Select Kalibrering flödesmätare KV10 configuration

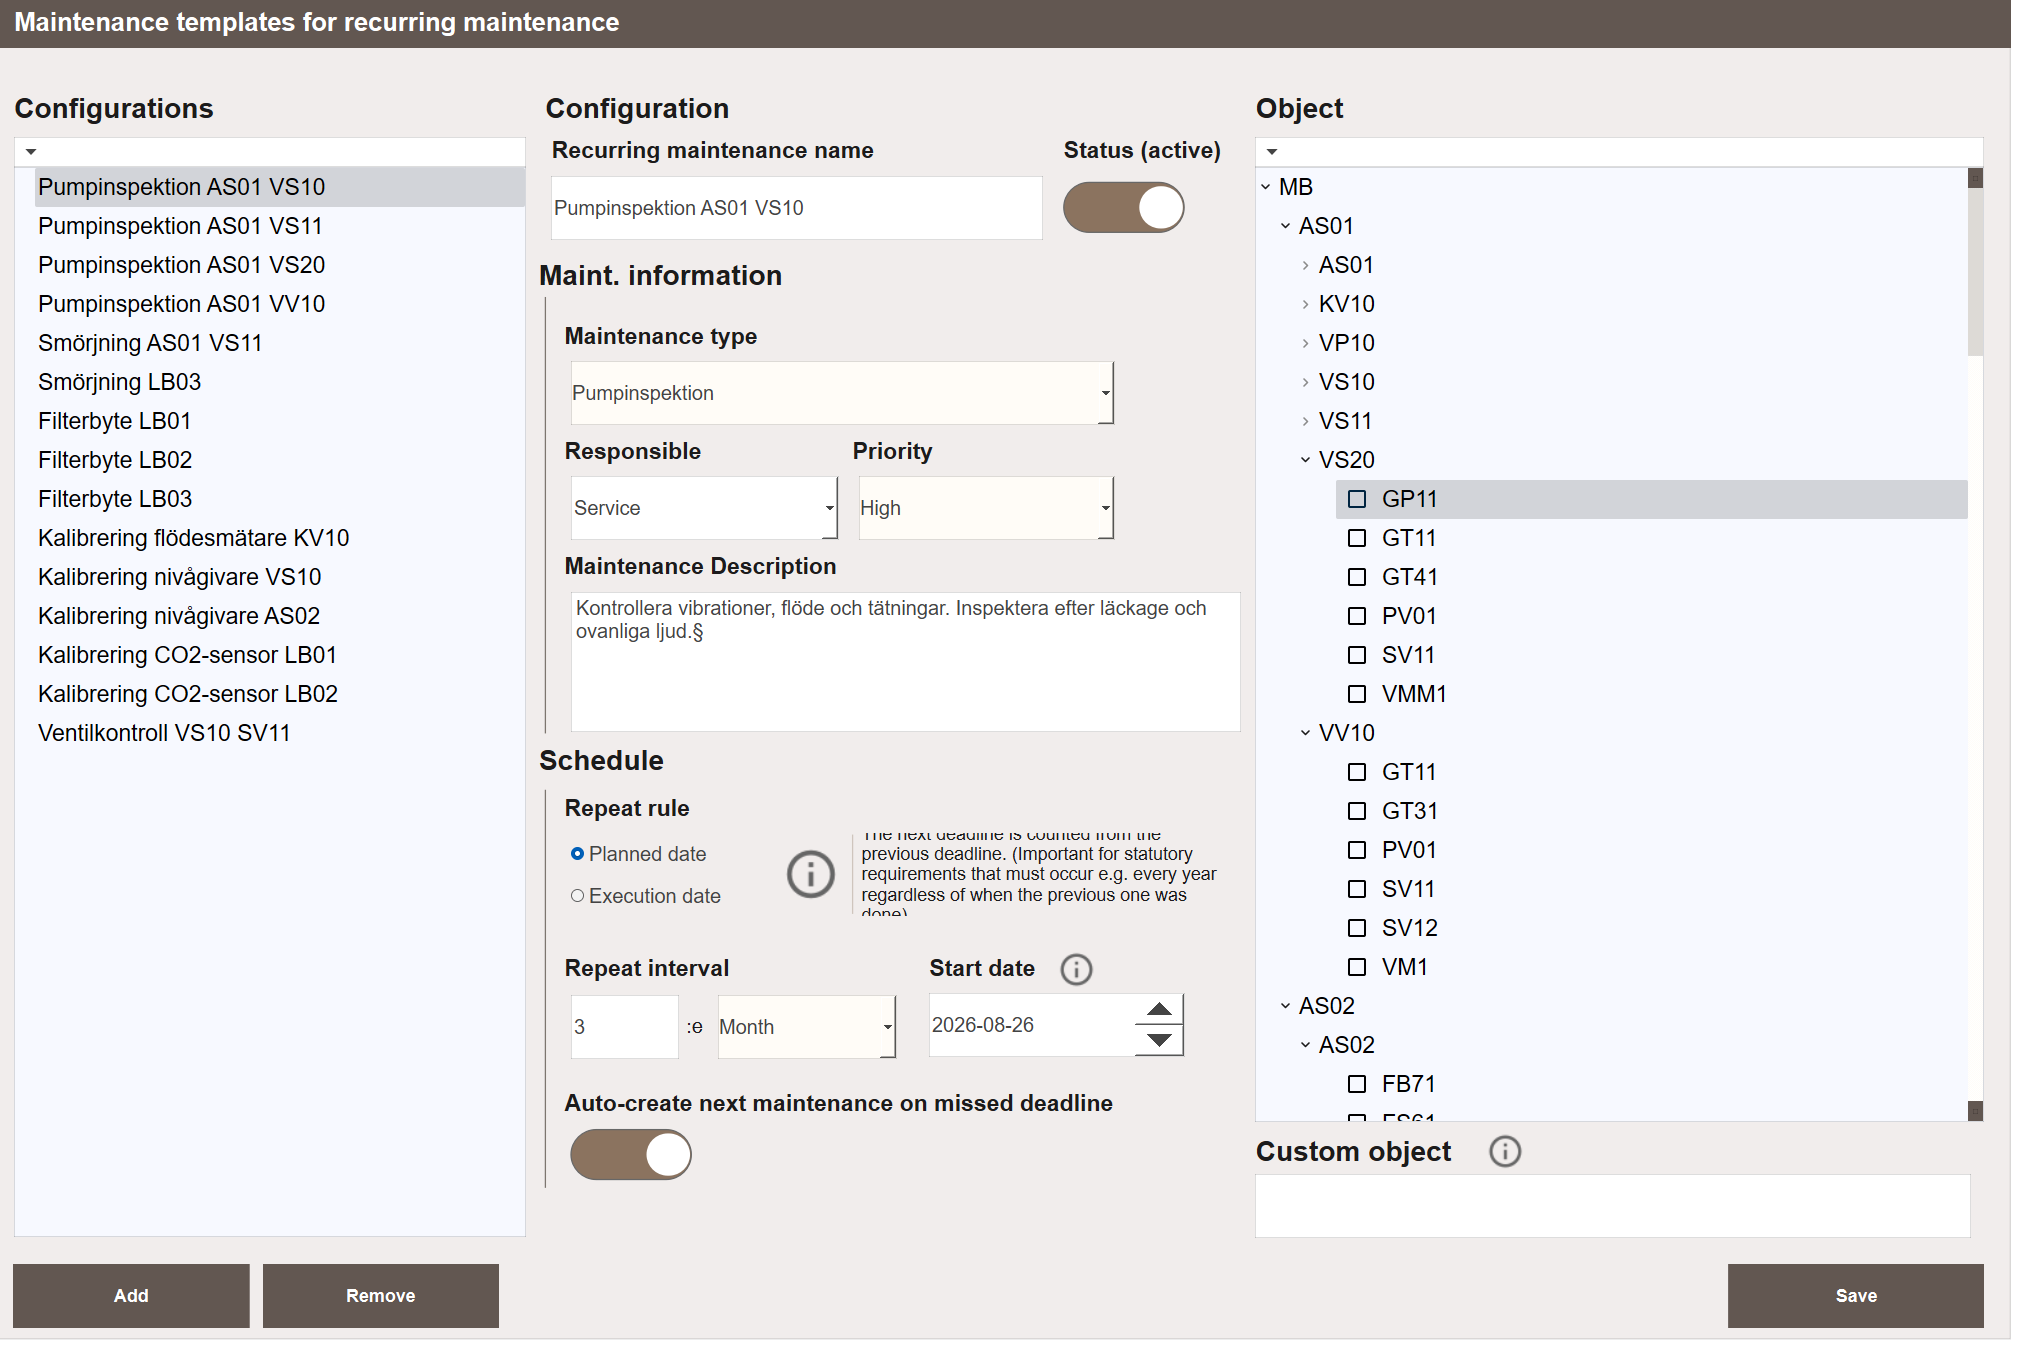280,538
